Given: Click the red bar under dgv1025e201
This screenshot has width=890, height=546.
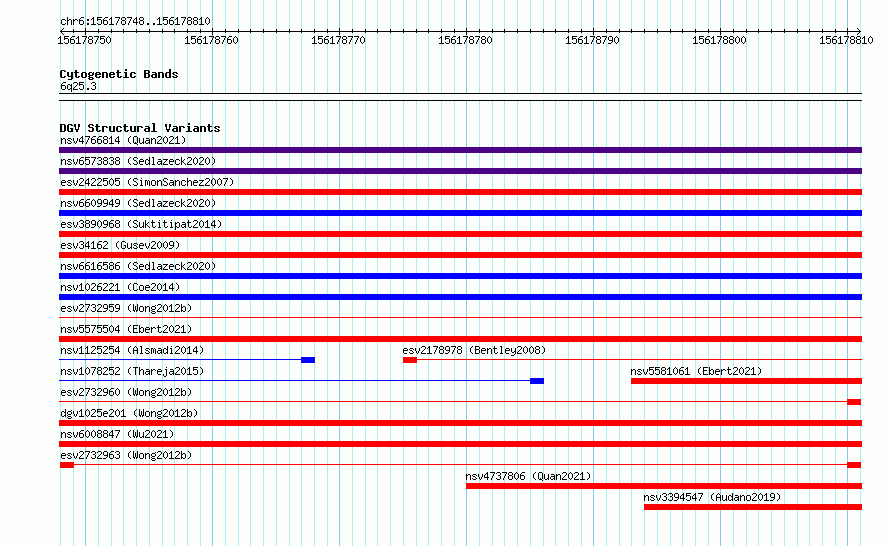Looking at the screenshot, I should 460,423.
